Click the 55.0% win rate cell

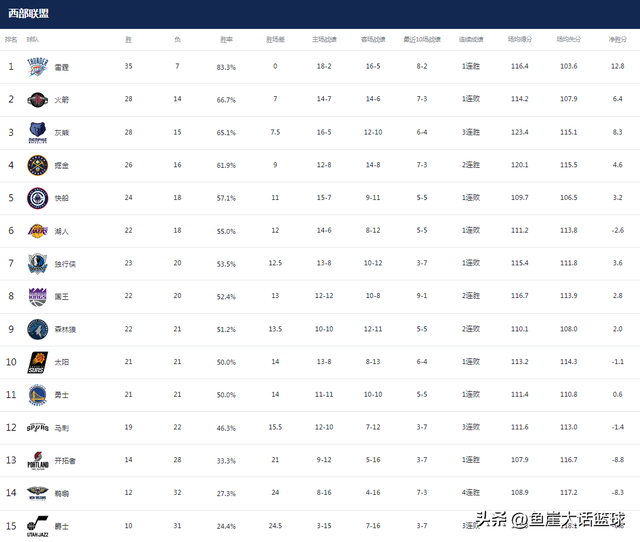tap(226, 231)
